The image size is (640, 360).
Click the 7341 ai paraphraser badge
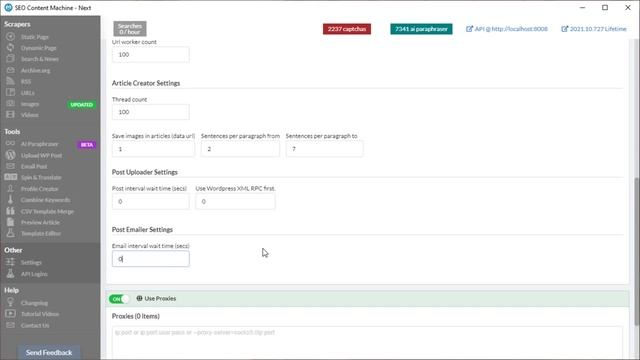click(421, 29)
